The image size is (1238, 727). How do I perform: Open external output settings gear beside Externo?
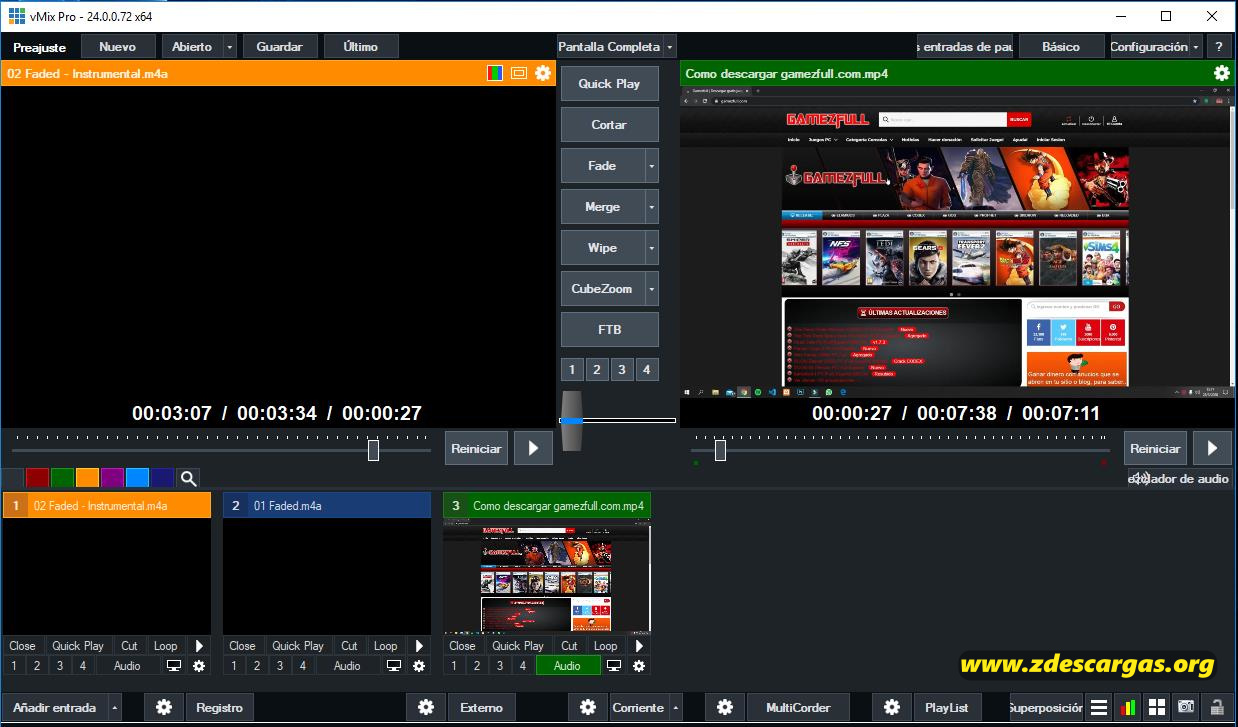pyautogui.click(x=426, y=707)
